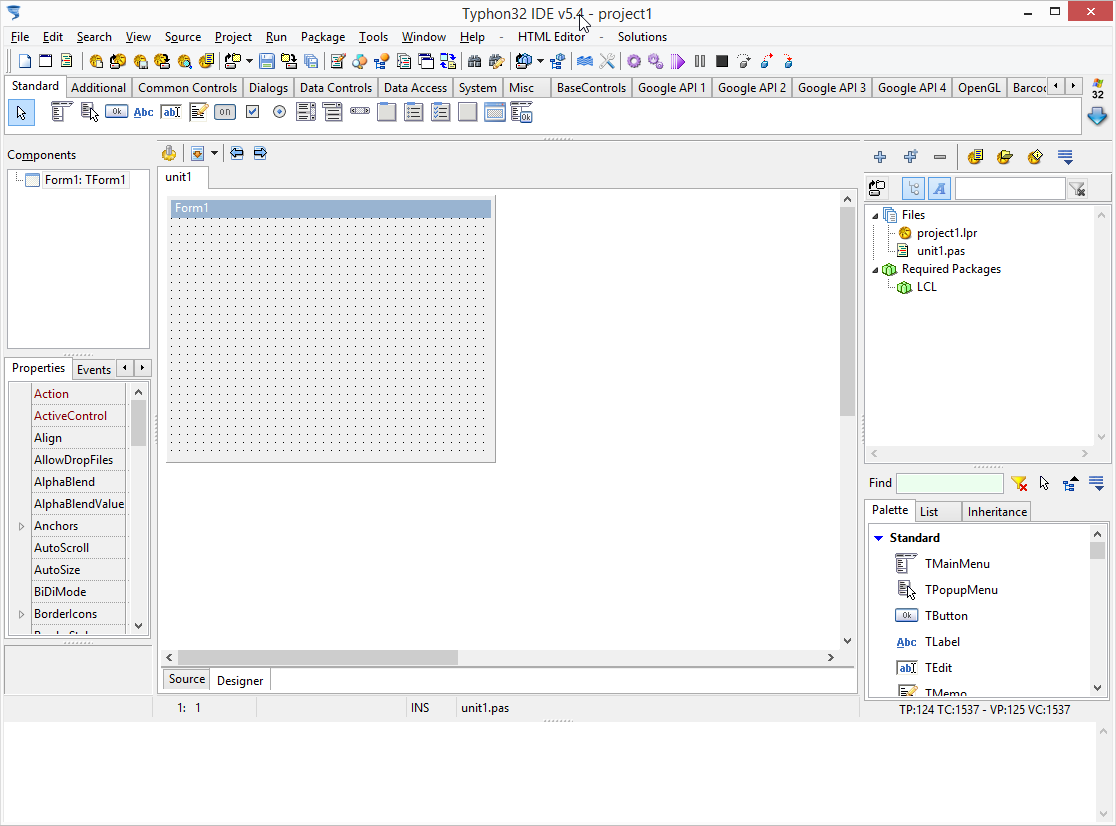1116x826 pixels.
Task: Open the blue lines dropdown beside Find
Action: click(1097, 484)
